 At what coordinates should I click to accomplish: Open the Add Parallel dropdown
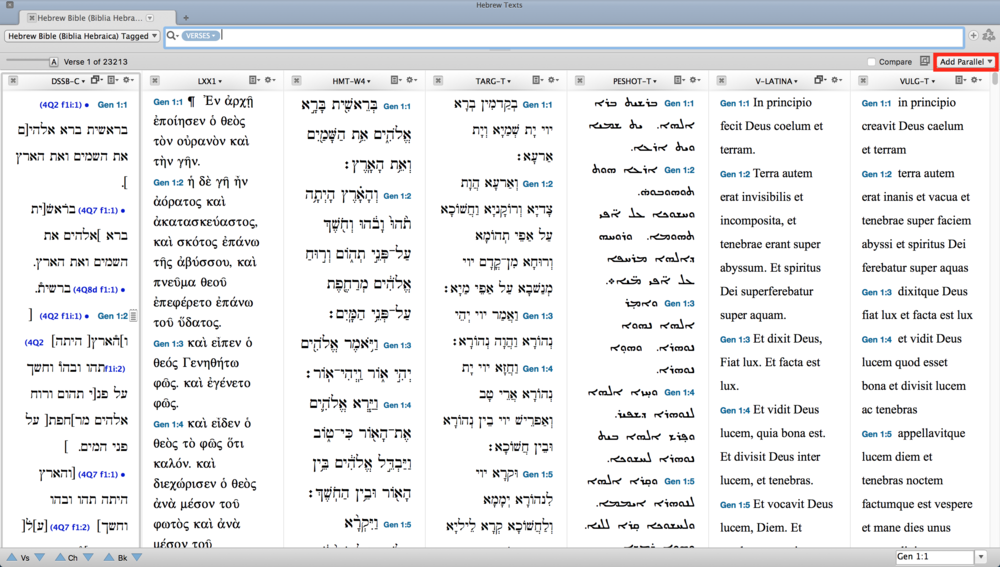coord(965,62)
